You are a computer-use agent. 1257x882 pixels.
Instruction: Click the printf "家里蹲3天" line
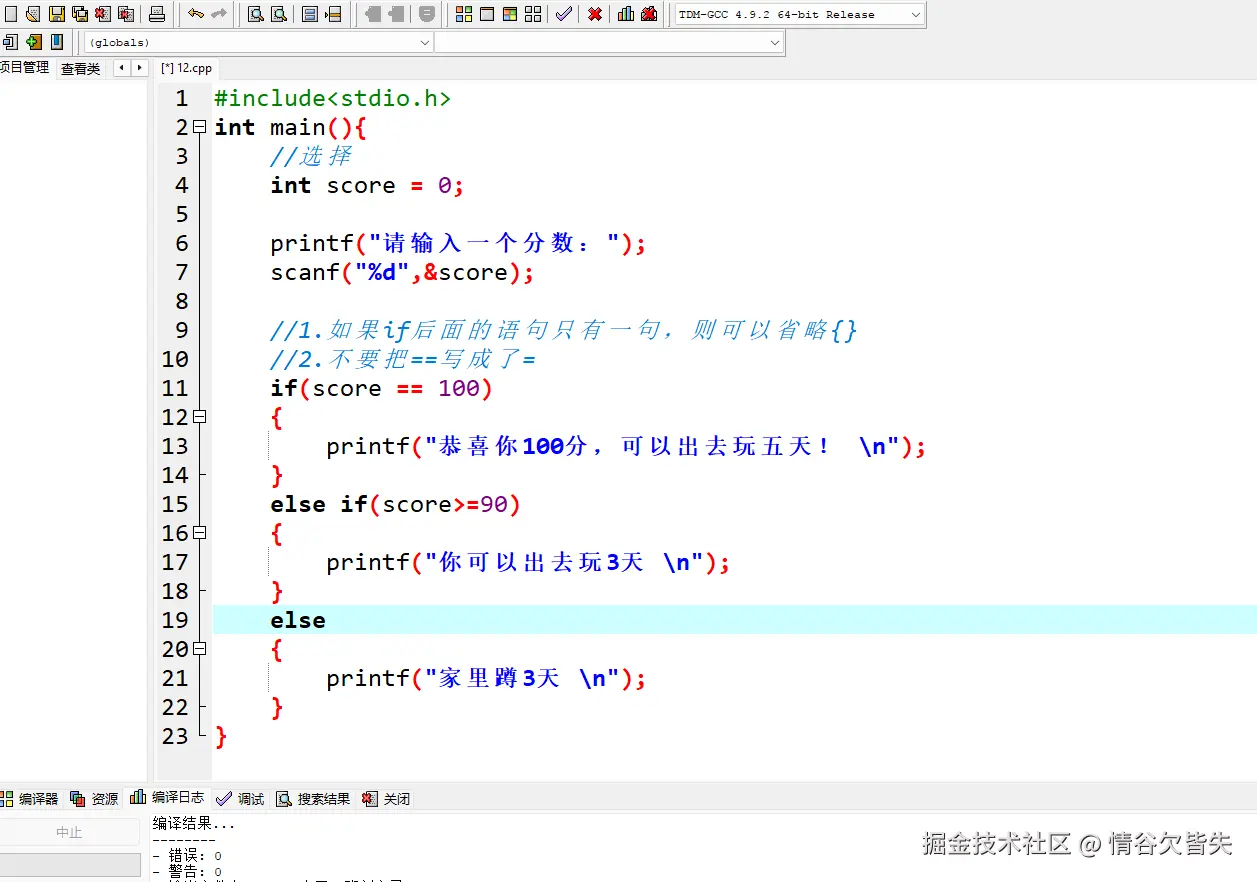tap(486, 678)
